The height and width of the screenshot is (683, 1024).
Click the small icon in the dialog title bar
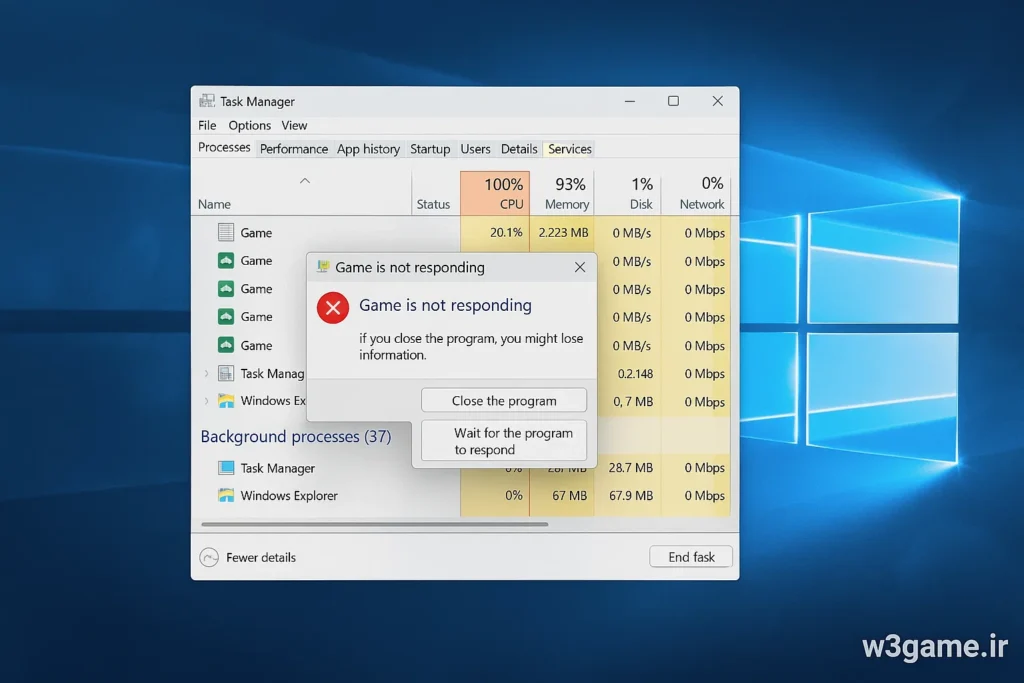click(323, 266)
